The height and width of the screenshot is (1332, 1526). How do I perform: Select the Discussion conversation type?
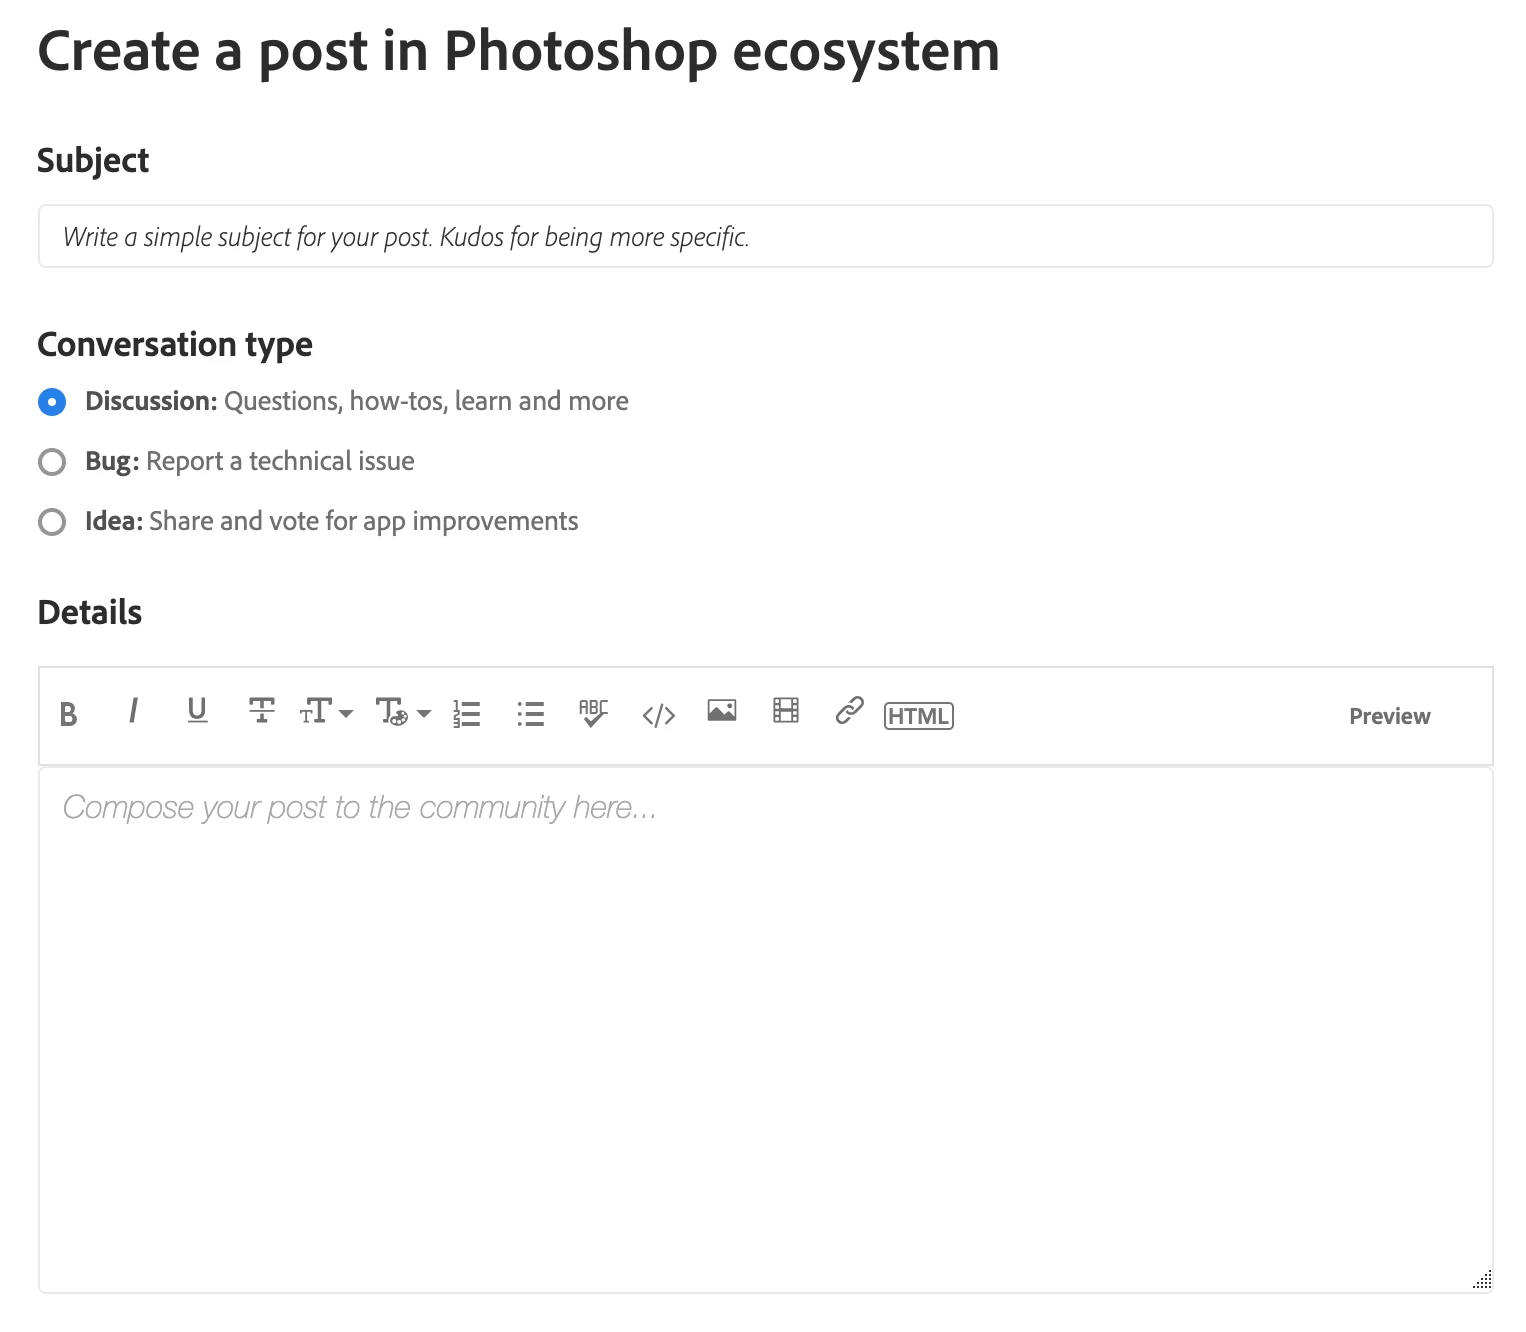click(52, 402)
